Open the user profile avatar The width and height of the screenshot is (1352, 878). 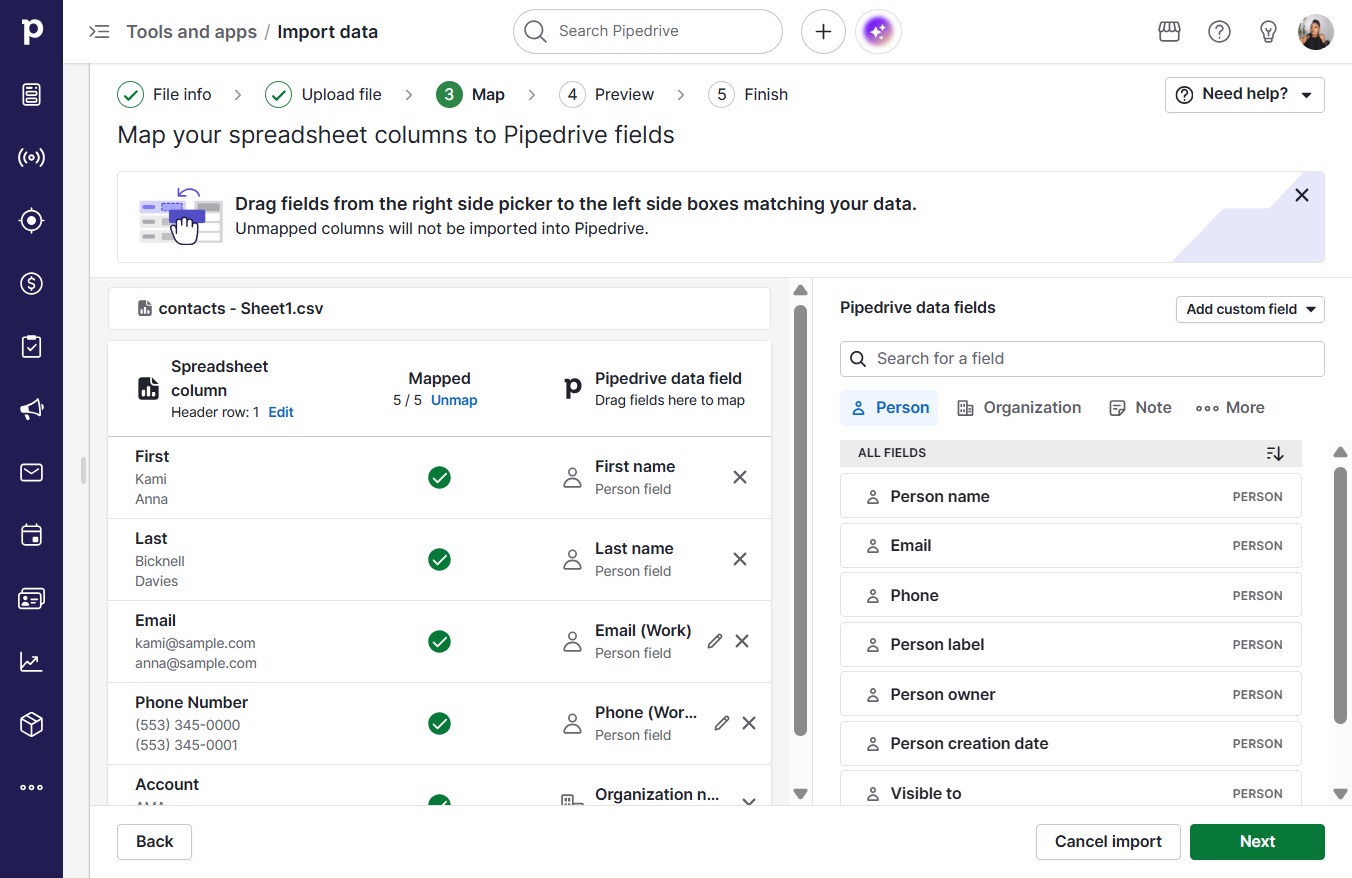[x=1315, y=32]
